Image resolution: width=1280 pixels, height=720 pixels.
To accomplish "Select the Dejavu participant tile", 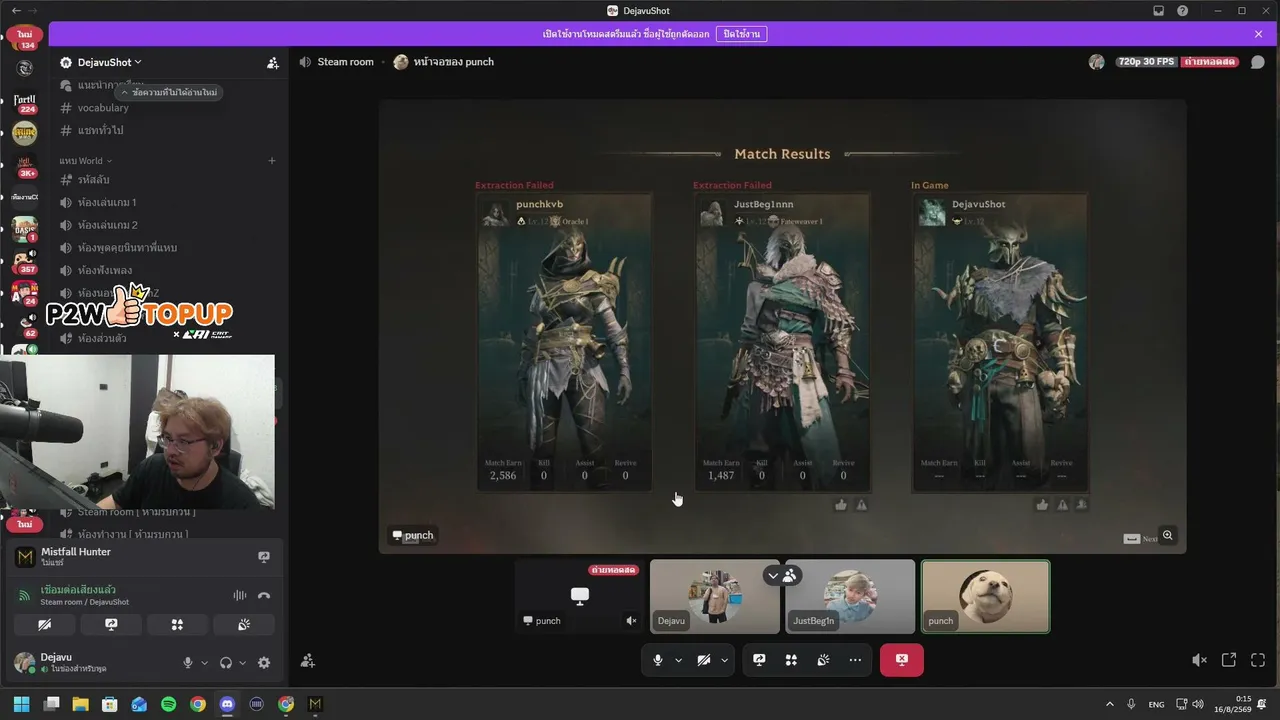I will [x=715, y=596].
